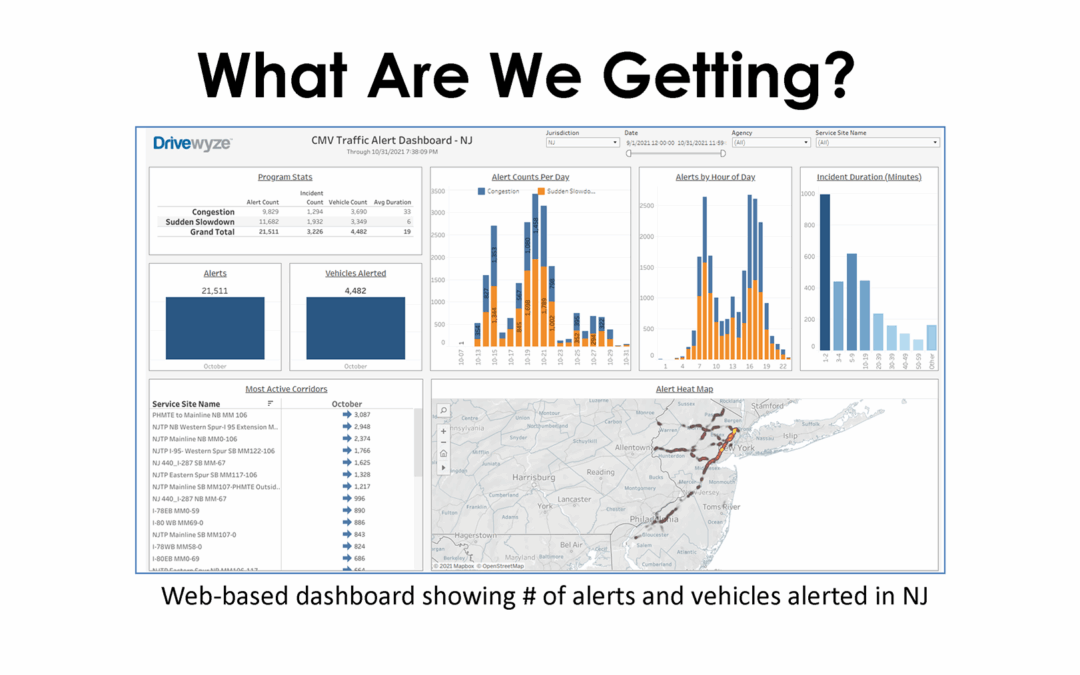Image resolution: width=1080 pixels, height=675 pixels.
Task: Toggle Congestion legend color box
Action: click(482, 190)
